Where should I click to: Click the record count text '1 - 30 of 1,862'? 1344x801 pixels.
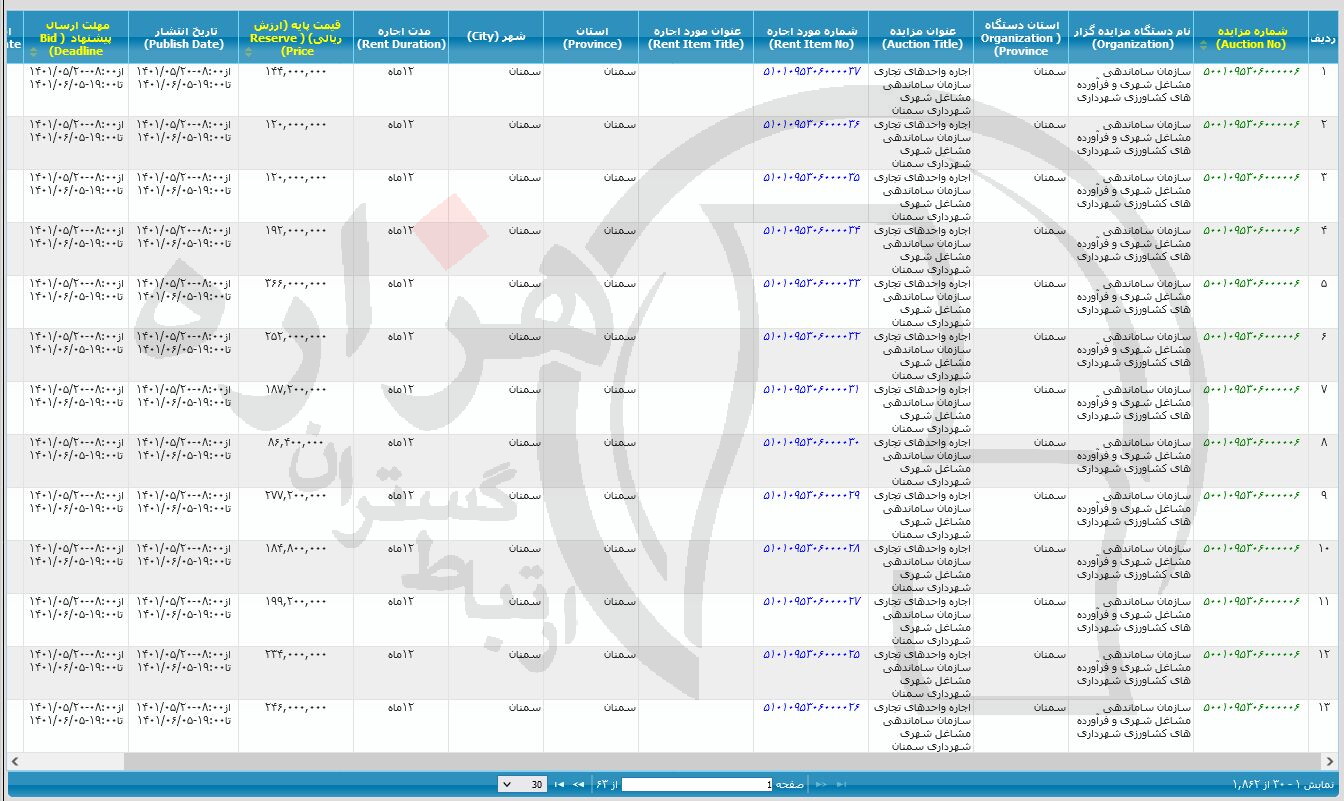point(1283,785)
